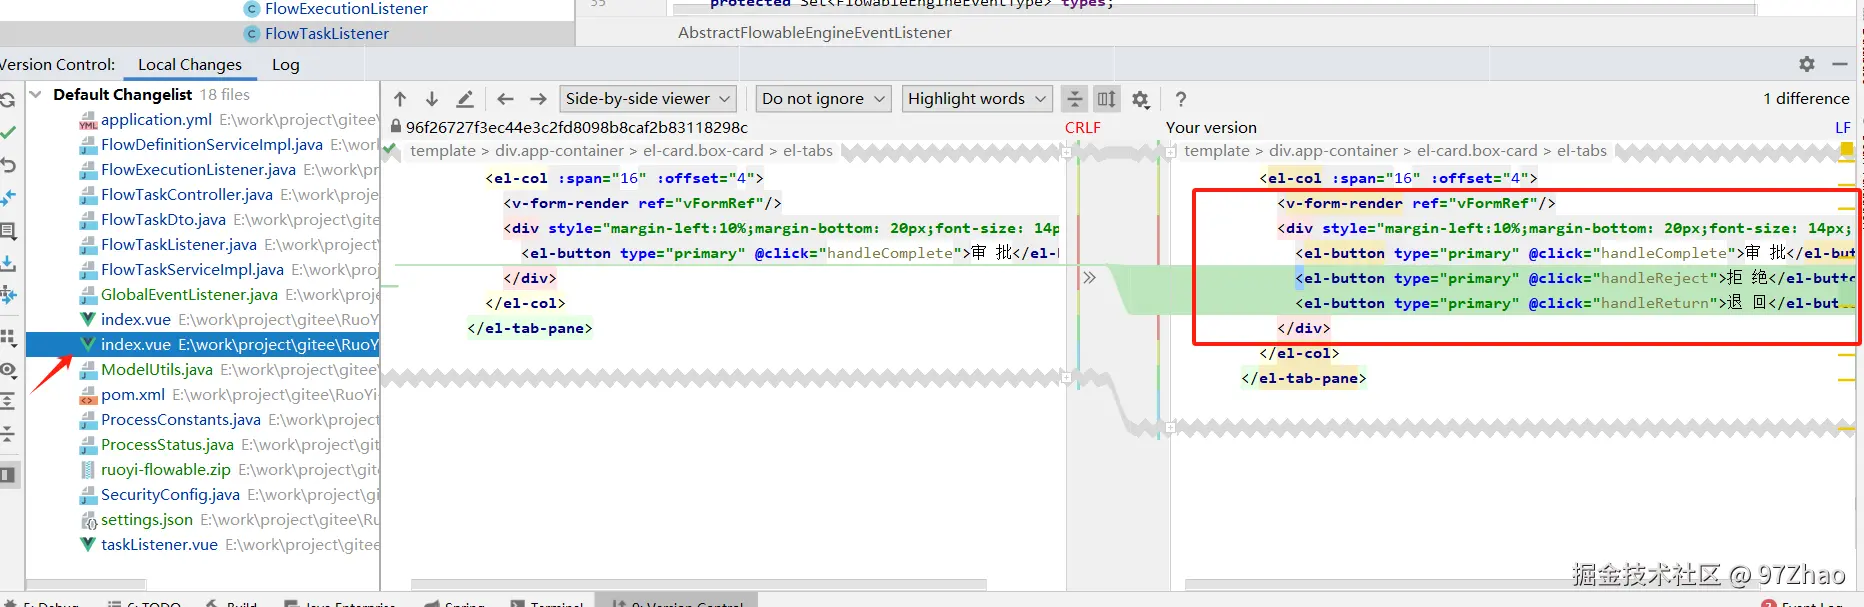Open the Do not ignore dropdown
The height and width of the screenshot is (607, 1864).
[x=823, y=99]
